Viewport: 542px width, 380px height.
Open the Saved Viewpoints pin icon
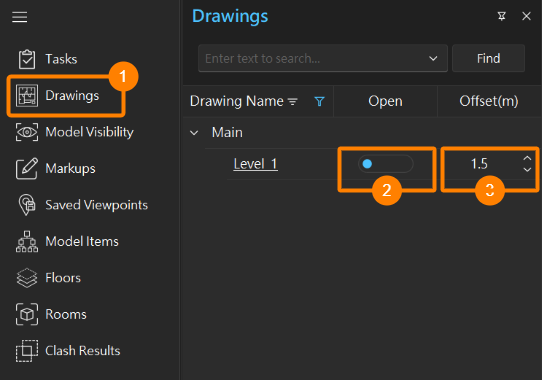[x=27, y=205]
